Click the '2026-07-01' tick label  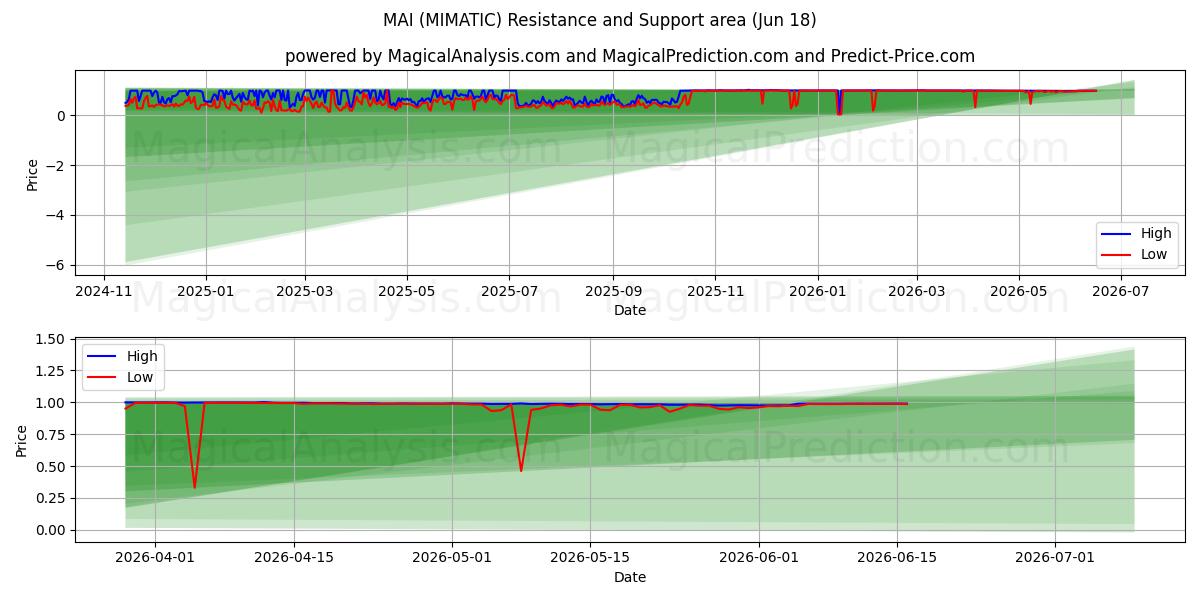[1054, 557]
